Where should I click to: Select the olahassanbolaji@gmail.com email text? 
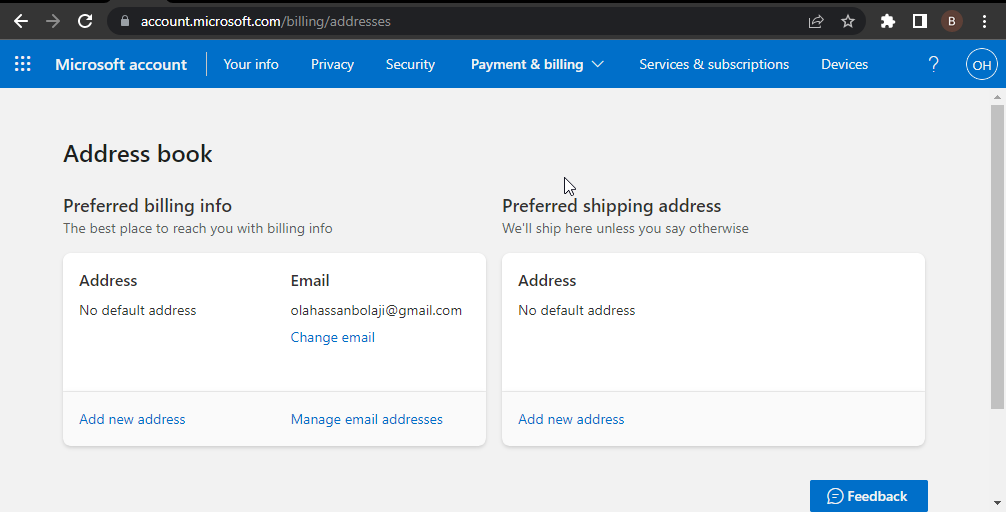click(x=376, y=311)
